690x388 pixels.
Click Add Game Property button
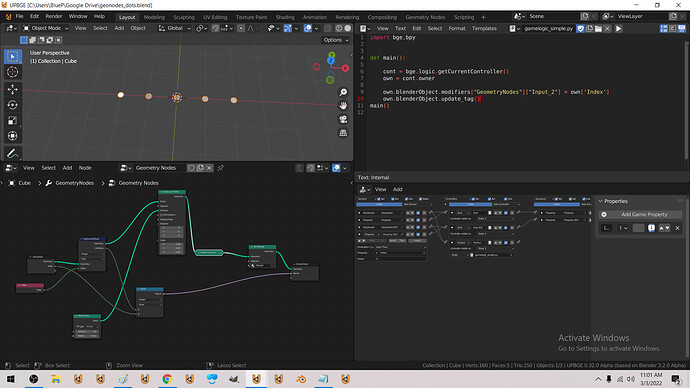click(641, 214)
